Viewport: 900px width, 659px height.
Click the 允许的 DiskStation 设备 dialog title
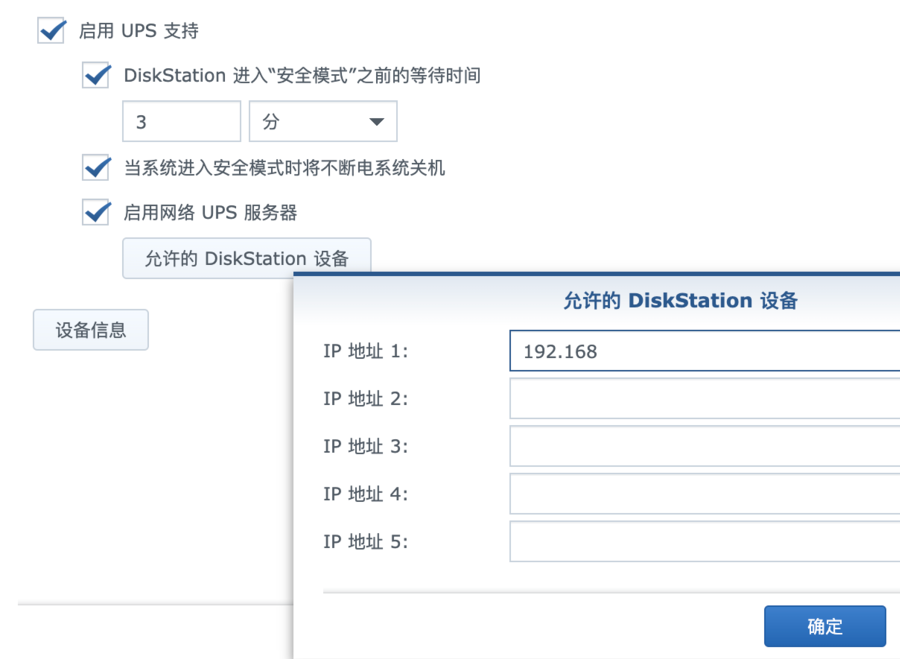tap(680, 301)
